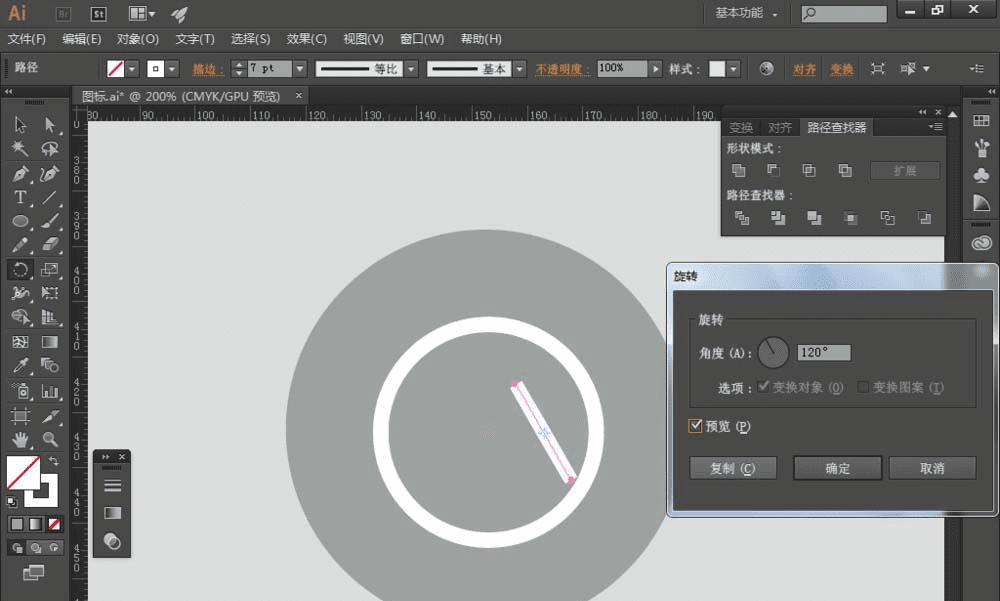This screenshot has width=1000, height=601.
Task: Click the rotation angle dial
Action: tap(773, 352)
